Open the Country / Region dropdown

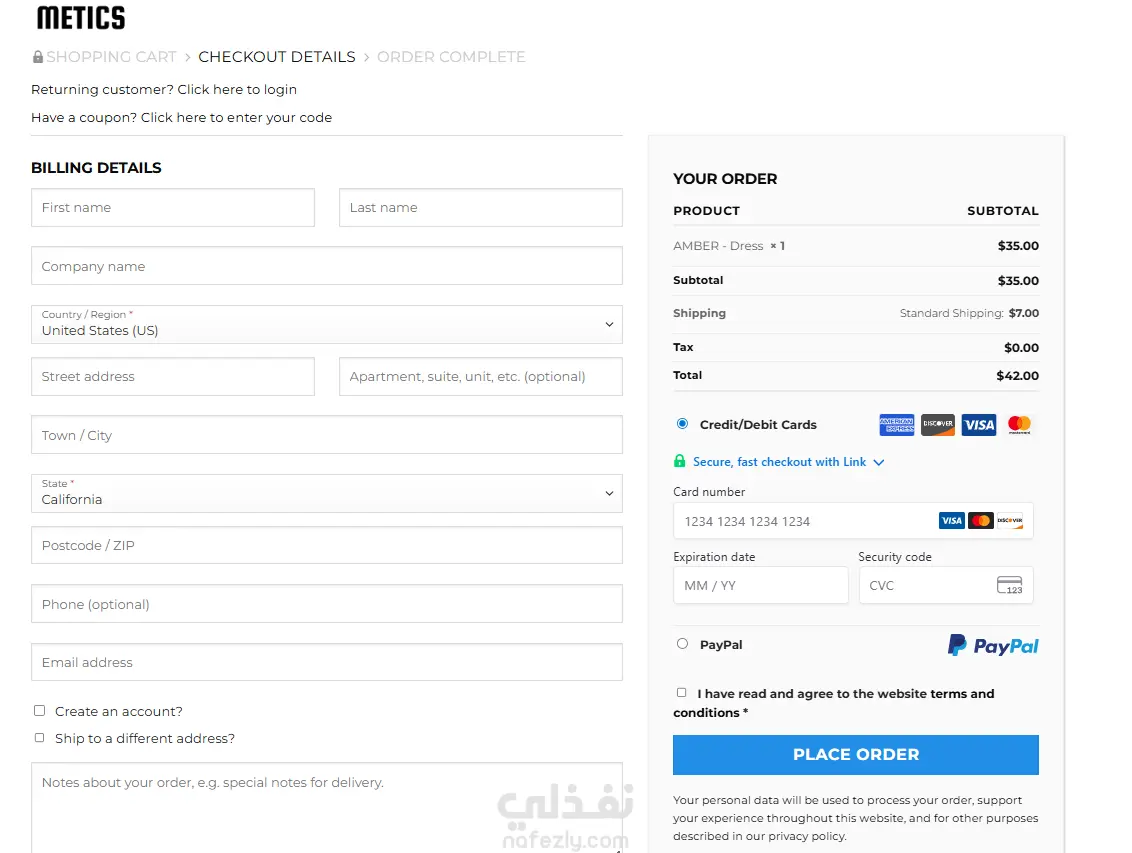click(326, 324)
